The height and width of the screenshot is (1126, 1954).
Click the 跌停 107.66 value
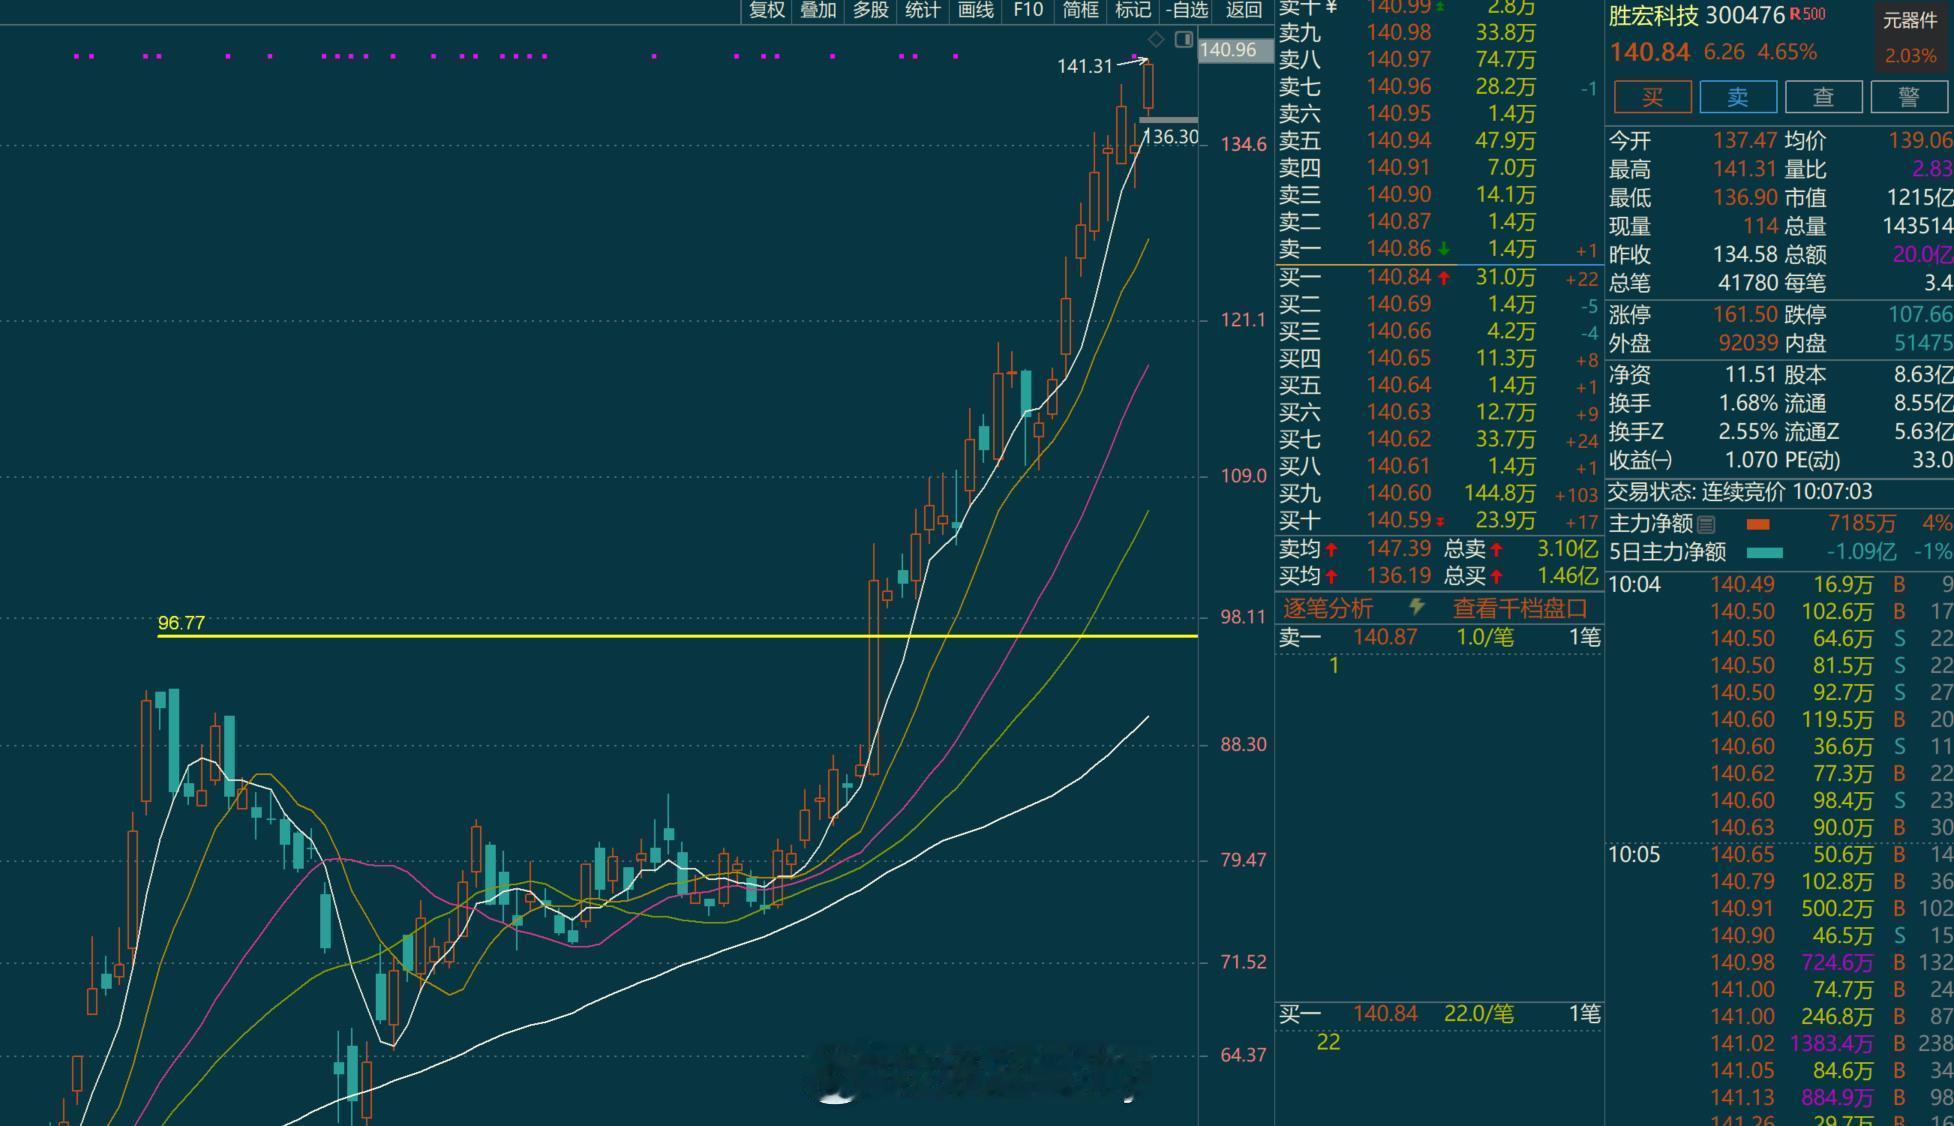point(1920,315)
